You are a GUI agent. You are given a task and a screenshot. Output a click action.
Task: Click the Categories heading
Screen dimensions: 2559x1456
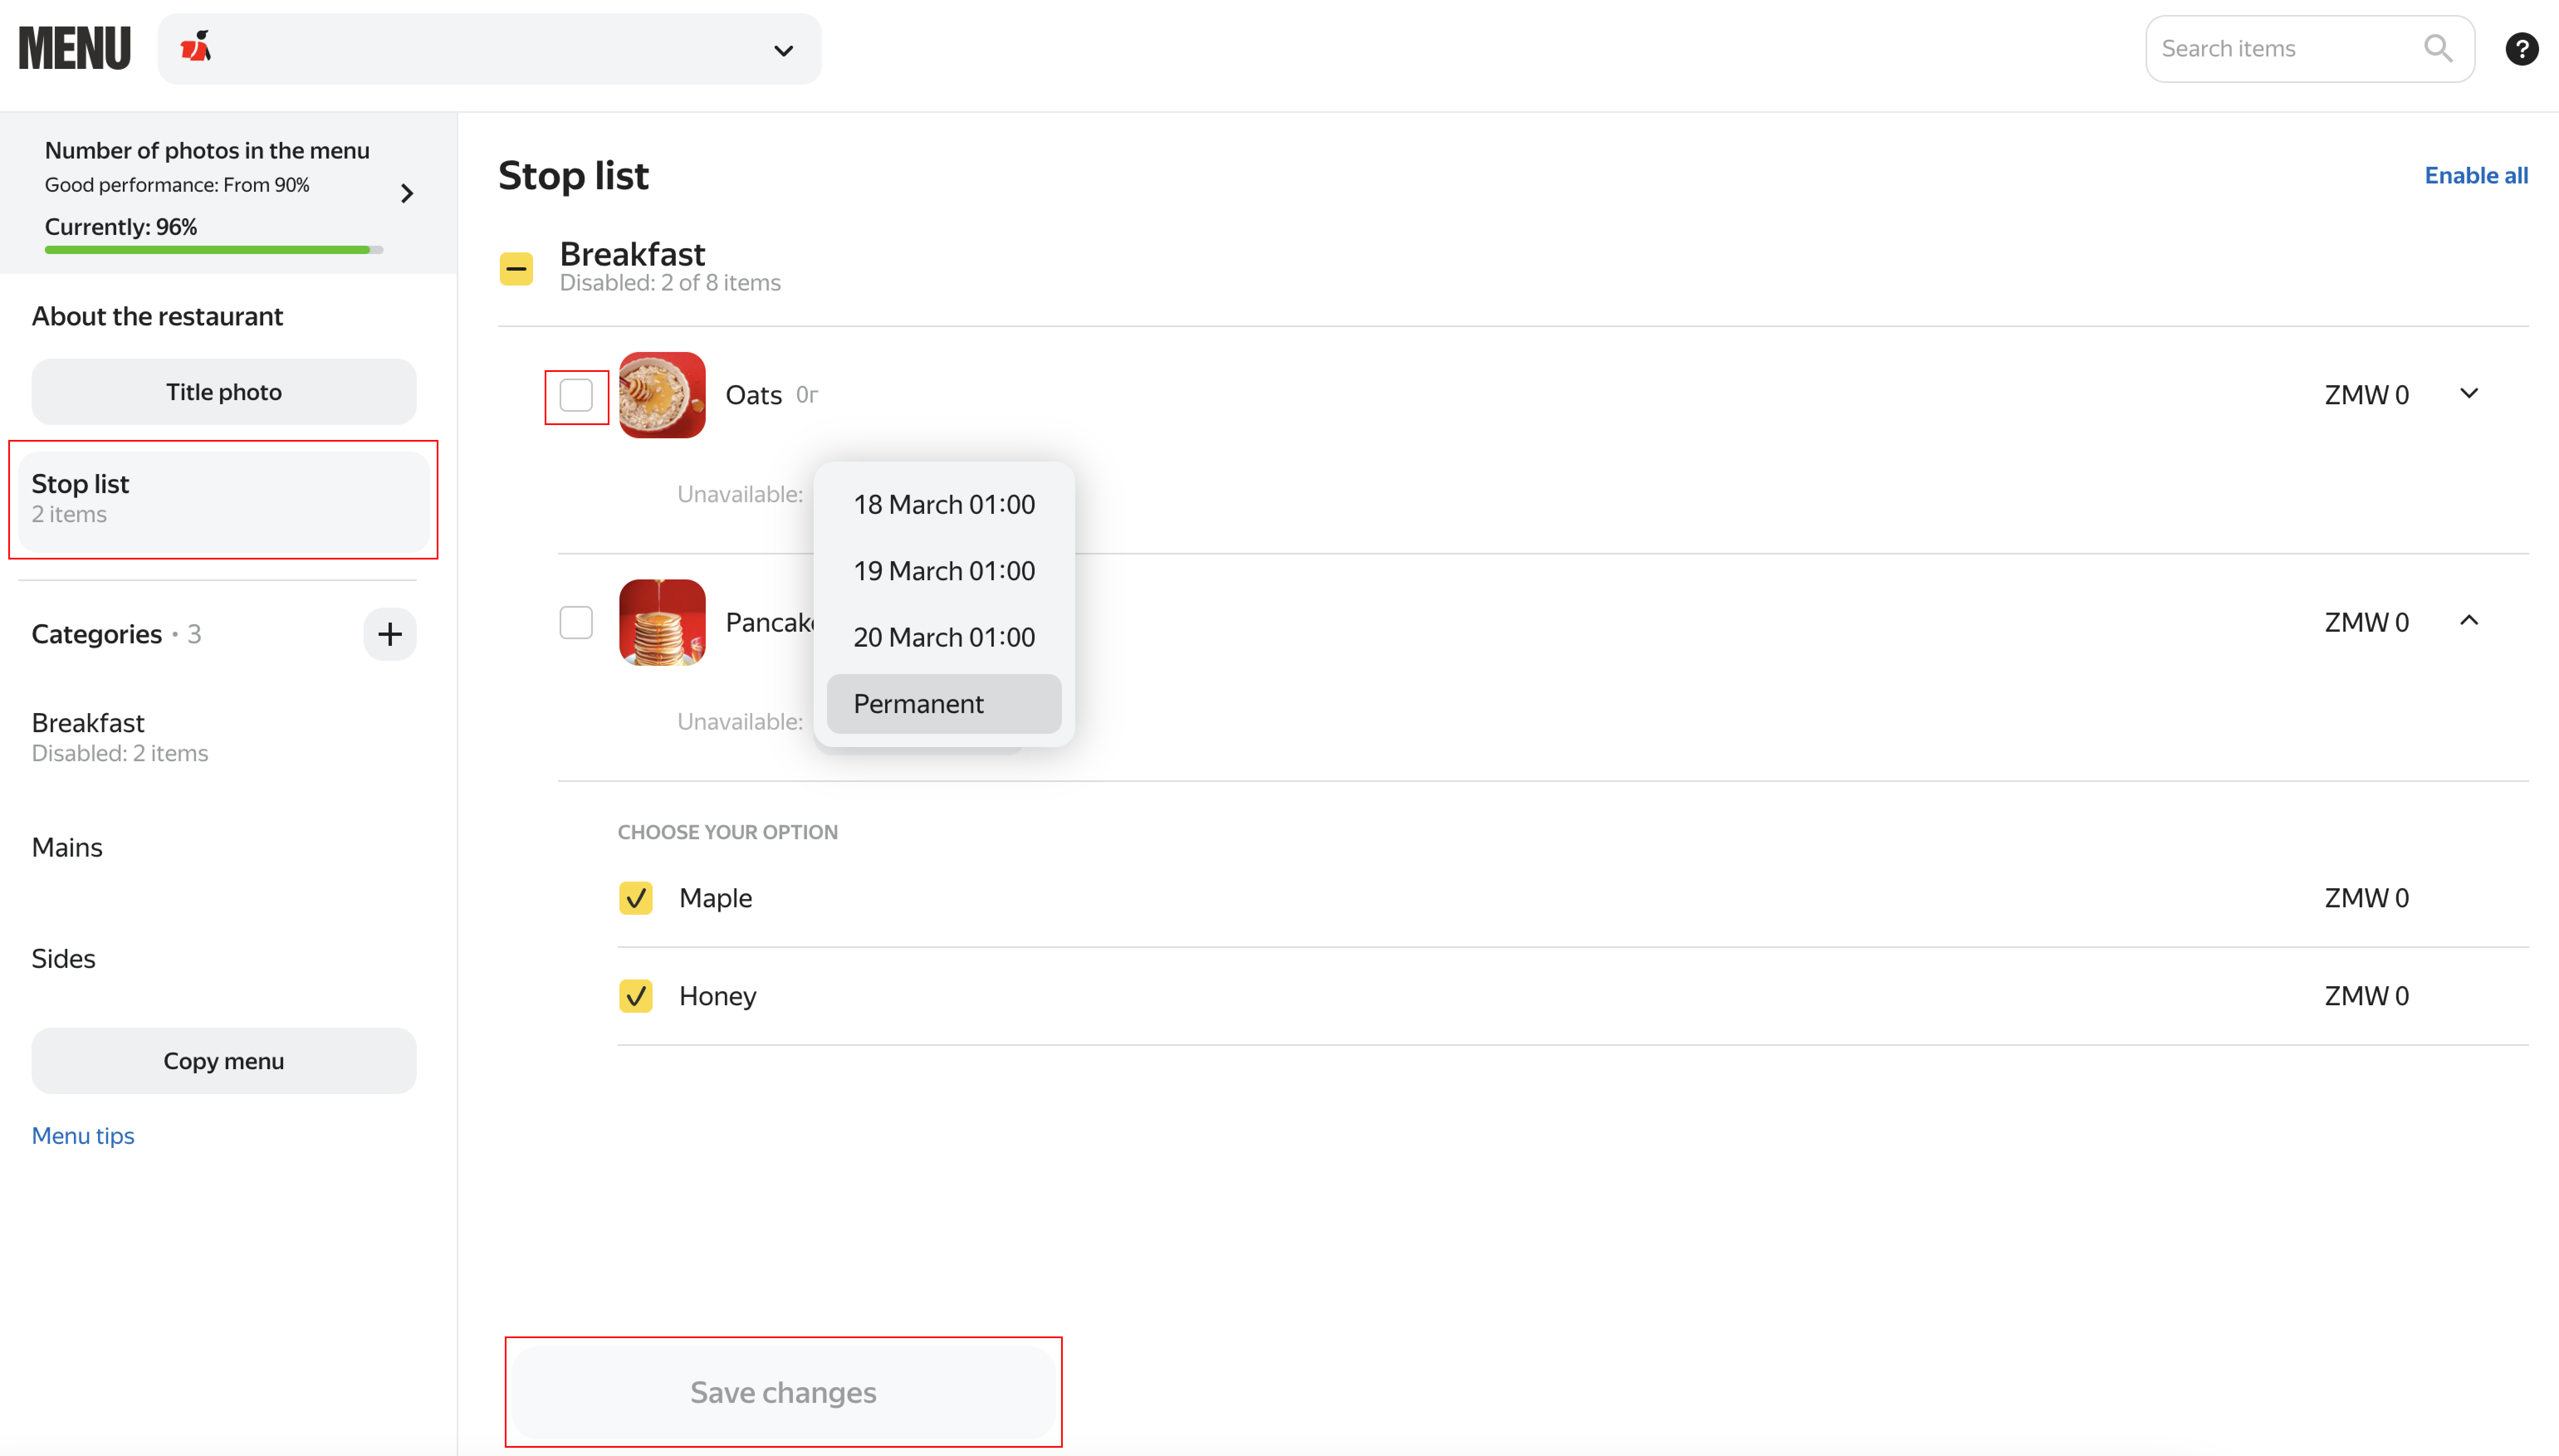(97, 634)
